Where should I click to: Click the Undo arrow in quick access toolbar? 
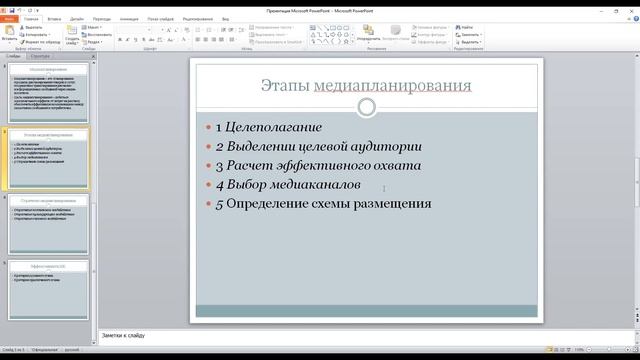[19, 11]
